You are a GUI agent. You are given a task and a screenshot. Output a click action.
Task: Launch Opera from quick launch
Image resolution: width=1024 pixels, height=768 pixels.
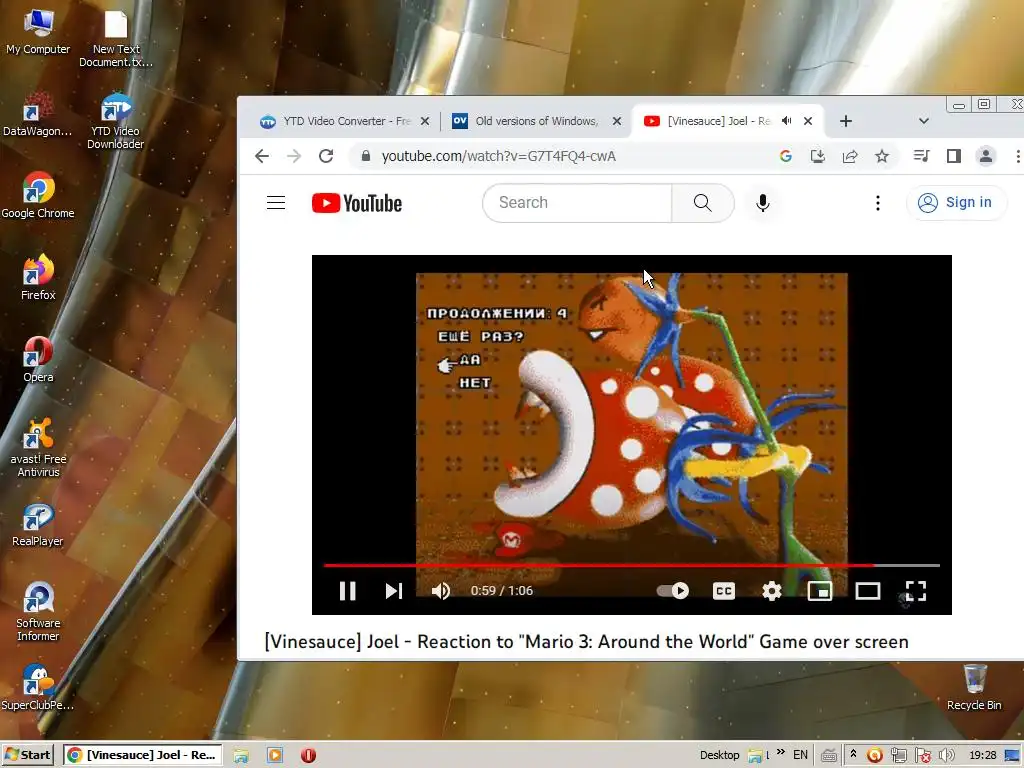(309, 756)
